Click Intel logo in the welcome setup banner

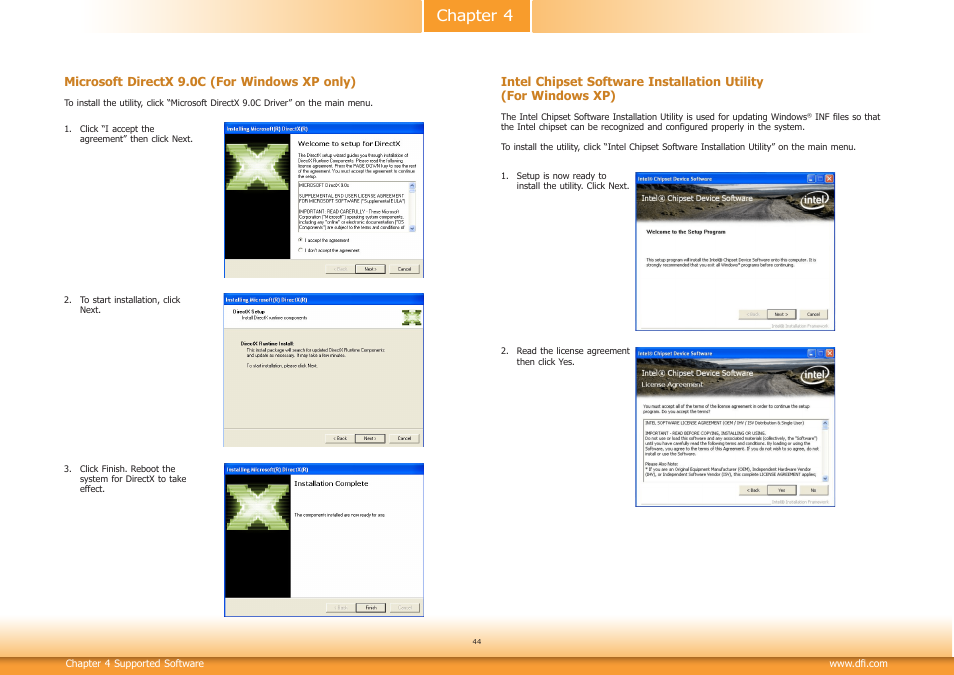tap(815, 200)
